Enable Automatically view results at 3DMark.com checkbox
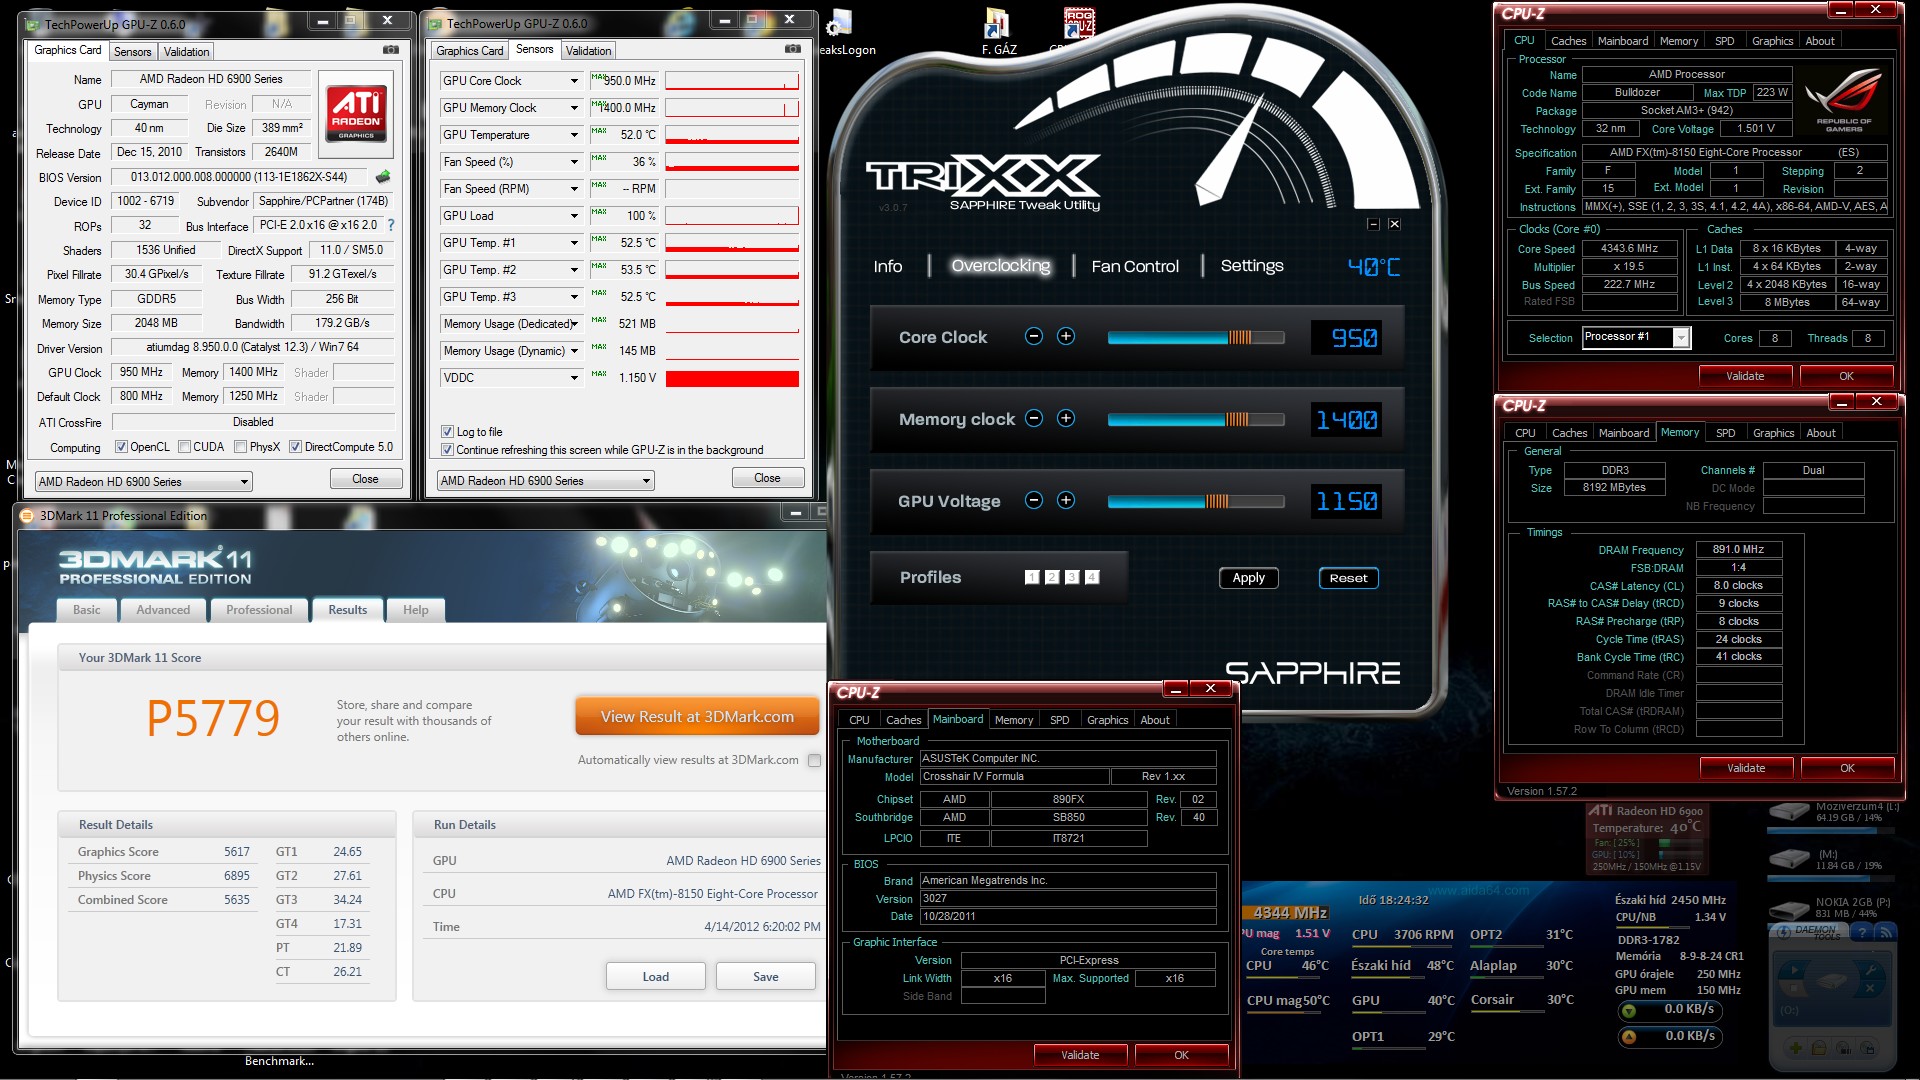 (814, 760)
